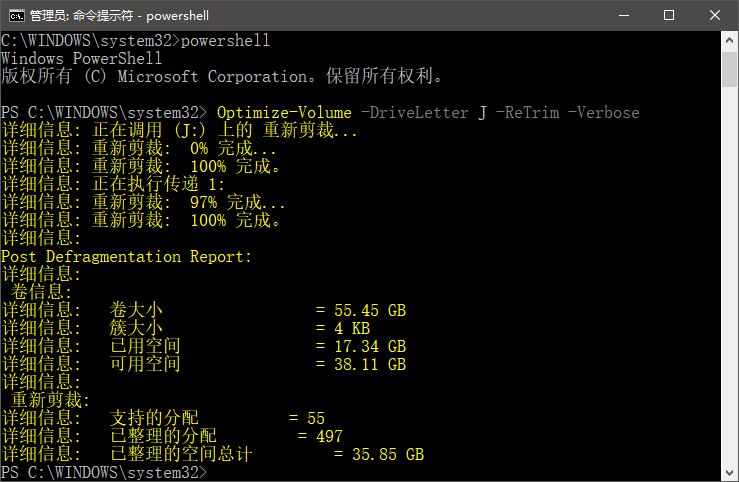Grab the vertical scrollbar thumb
739x482 pixels.
[x=729, y=69]
